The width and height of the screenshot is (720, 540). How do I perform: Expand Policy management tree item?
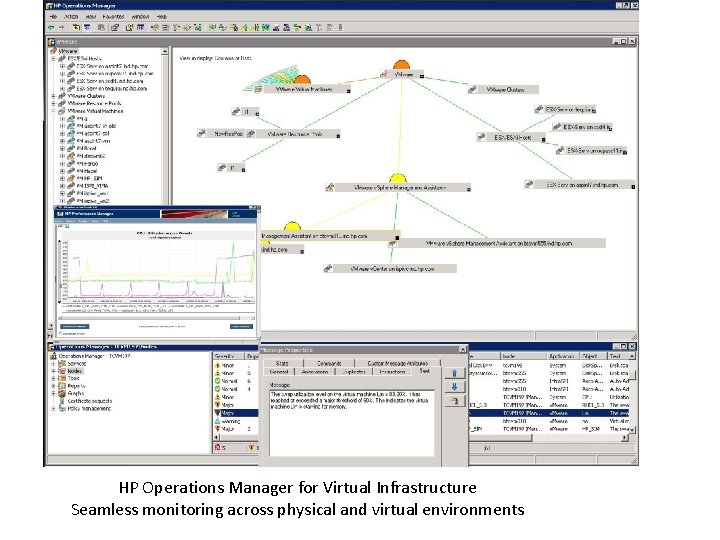pyautogui.click(x=54, y=409)
